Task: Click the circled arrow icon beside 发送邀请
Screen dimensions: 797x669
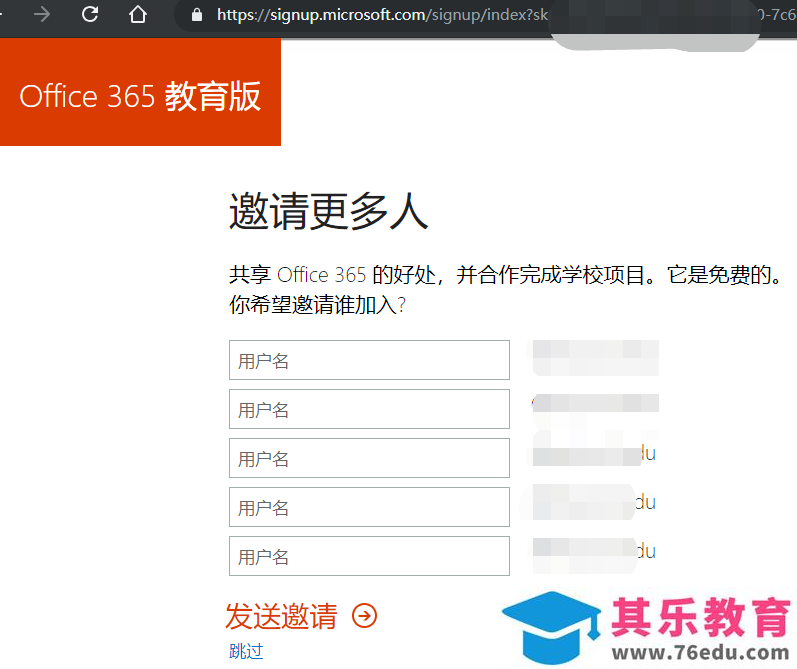Action: coord(364,616)
